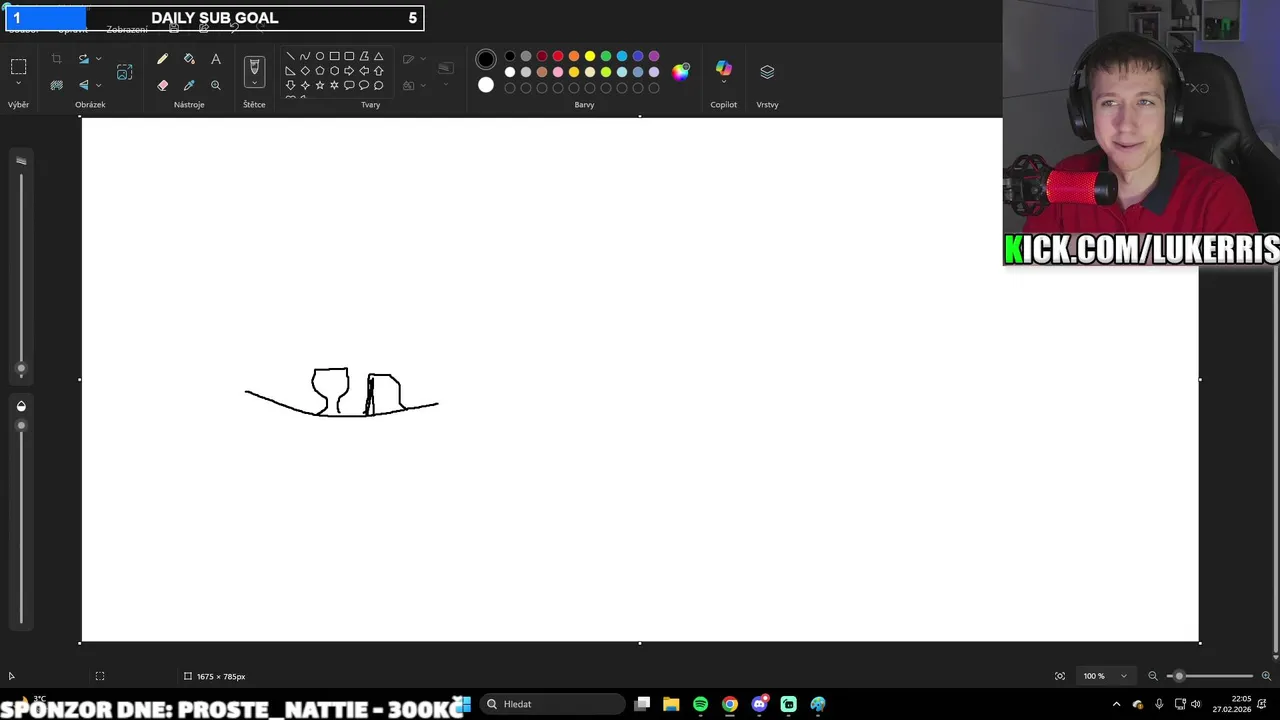Expand the Rotate options arrow

coord(98,59)
